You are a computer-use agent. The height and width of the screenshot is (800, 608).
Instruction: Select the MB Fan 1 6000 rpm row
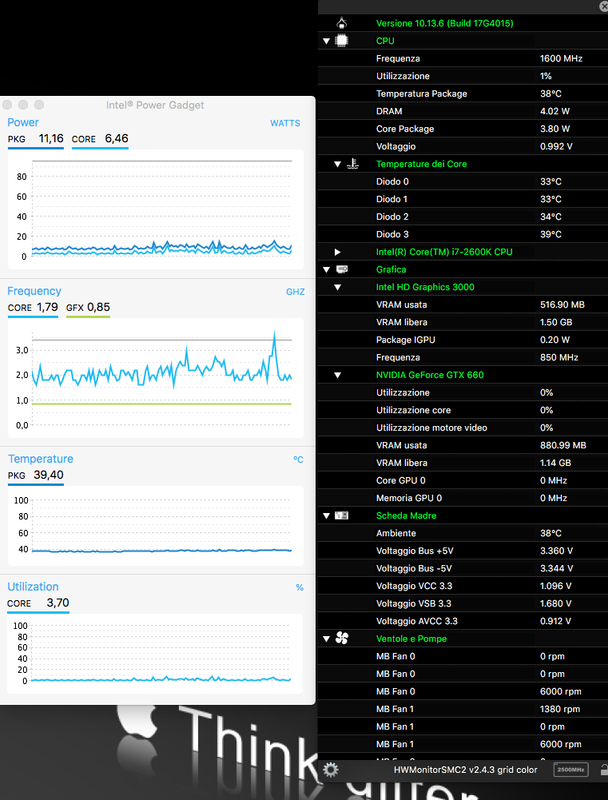pos(463,744)
